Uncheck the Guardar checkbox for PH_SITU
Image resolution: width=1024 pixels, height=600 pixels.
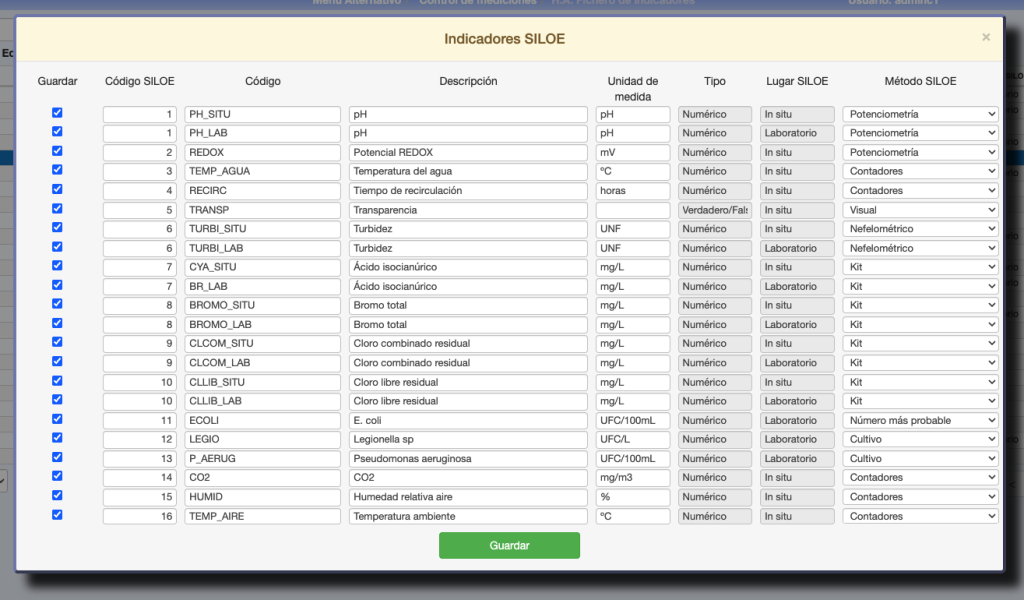pyautogui.click(x=57, y=113)
